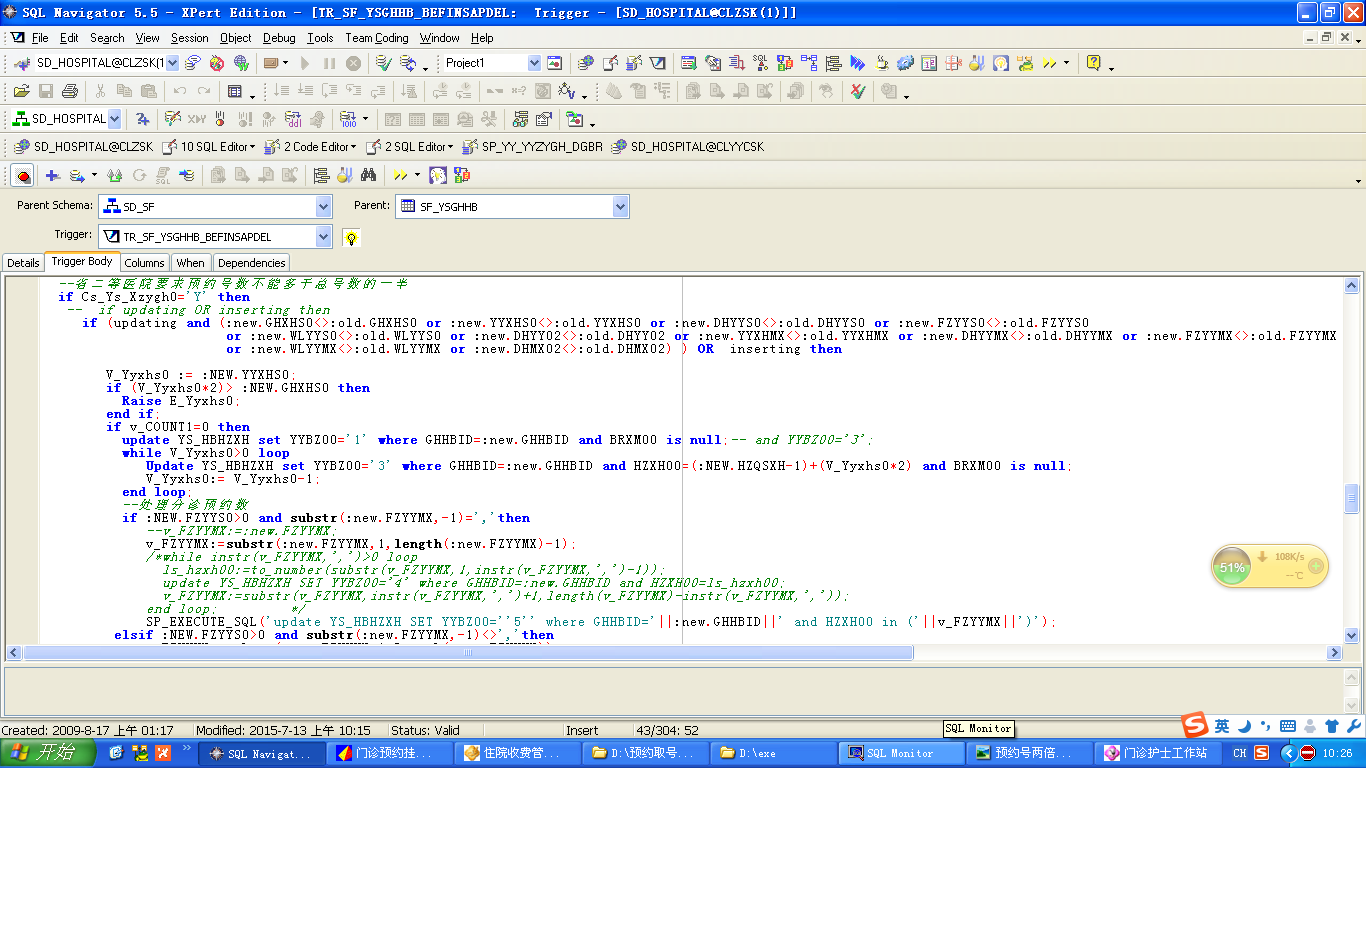Click the lightbulb icon beside Trigger field

pos(351,238)
